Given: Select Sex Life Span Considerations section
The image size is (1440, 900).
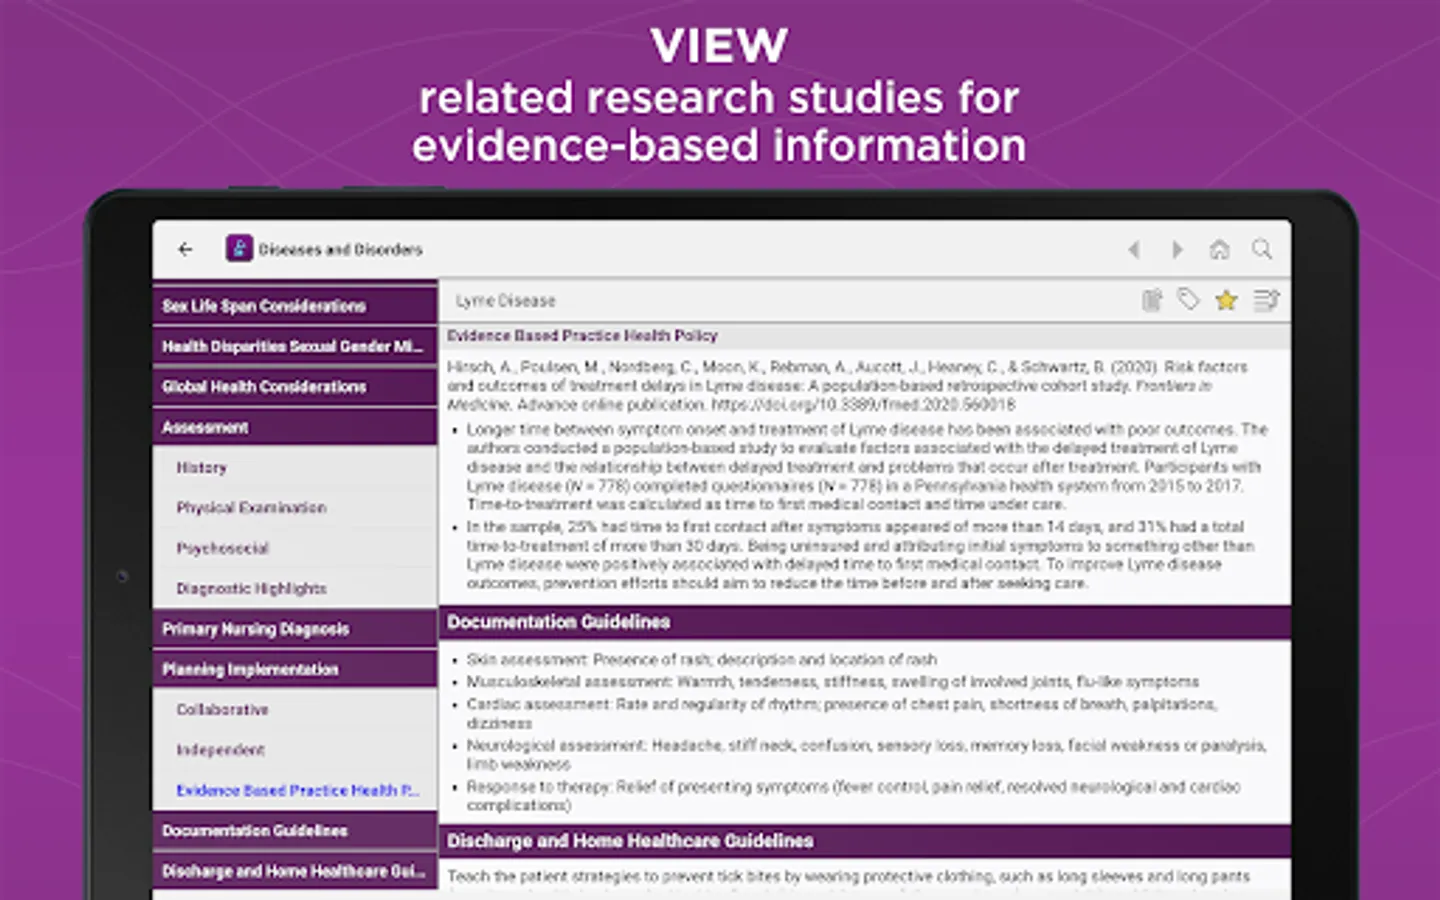Looking at the screenshot, I should click(295, 305).
